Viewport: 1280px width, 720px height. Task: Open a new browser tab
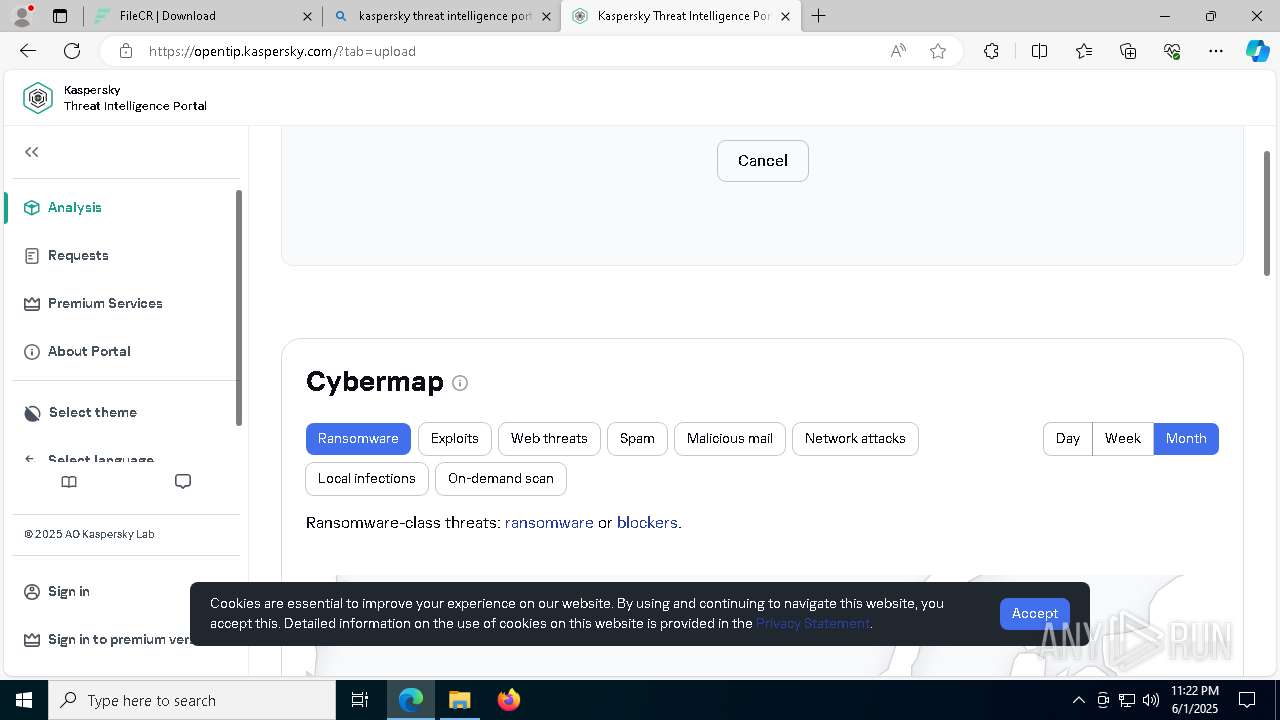point(819,16)
